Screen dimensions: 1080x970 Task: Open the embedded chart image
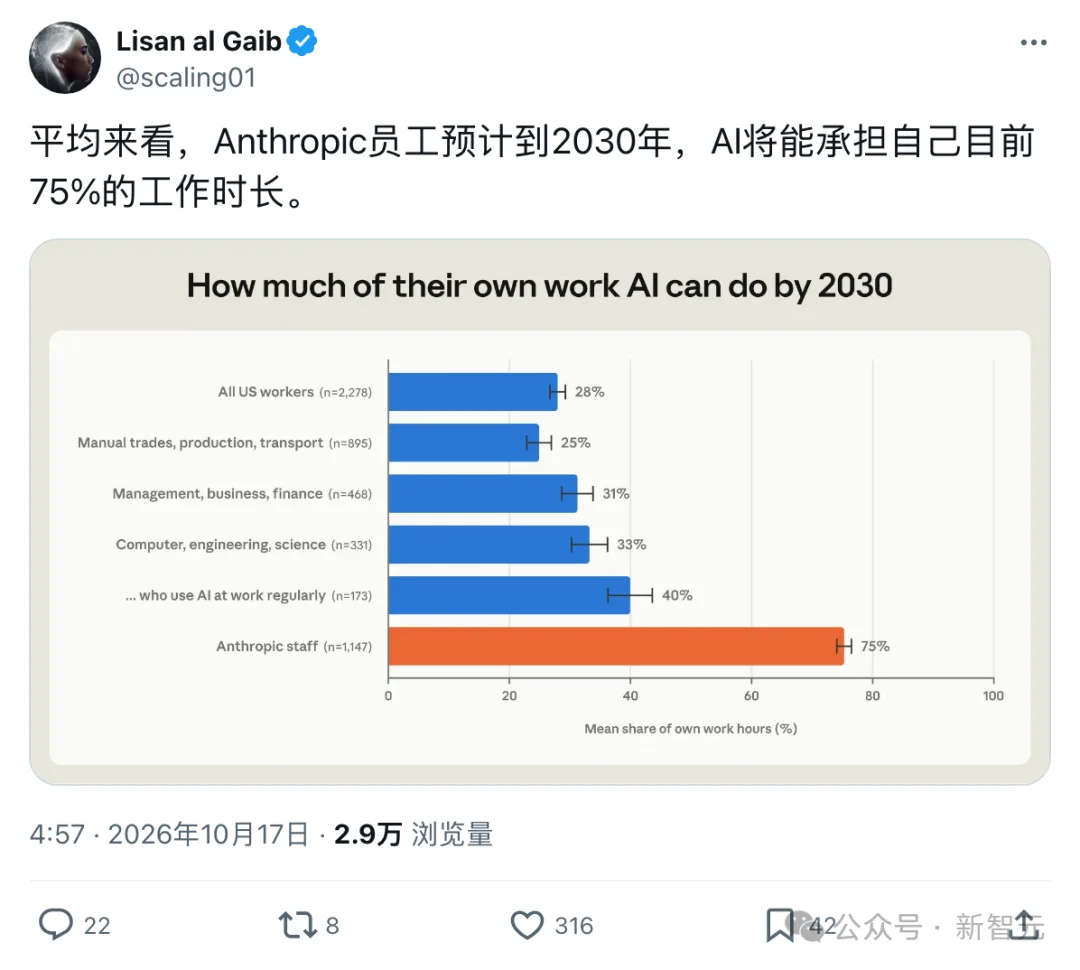click(540, 512)
